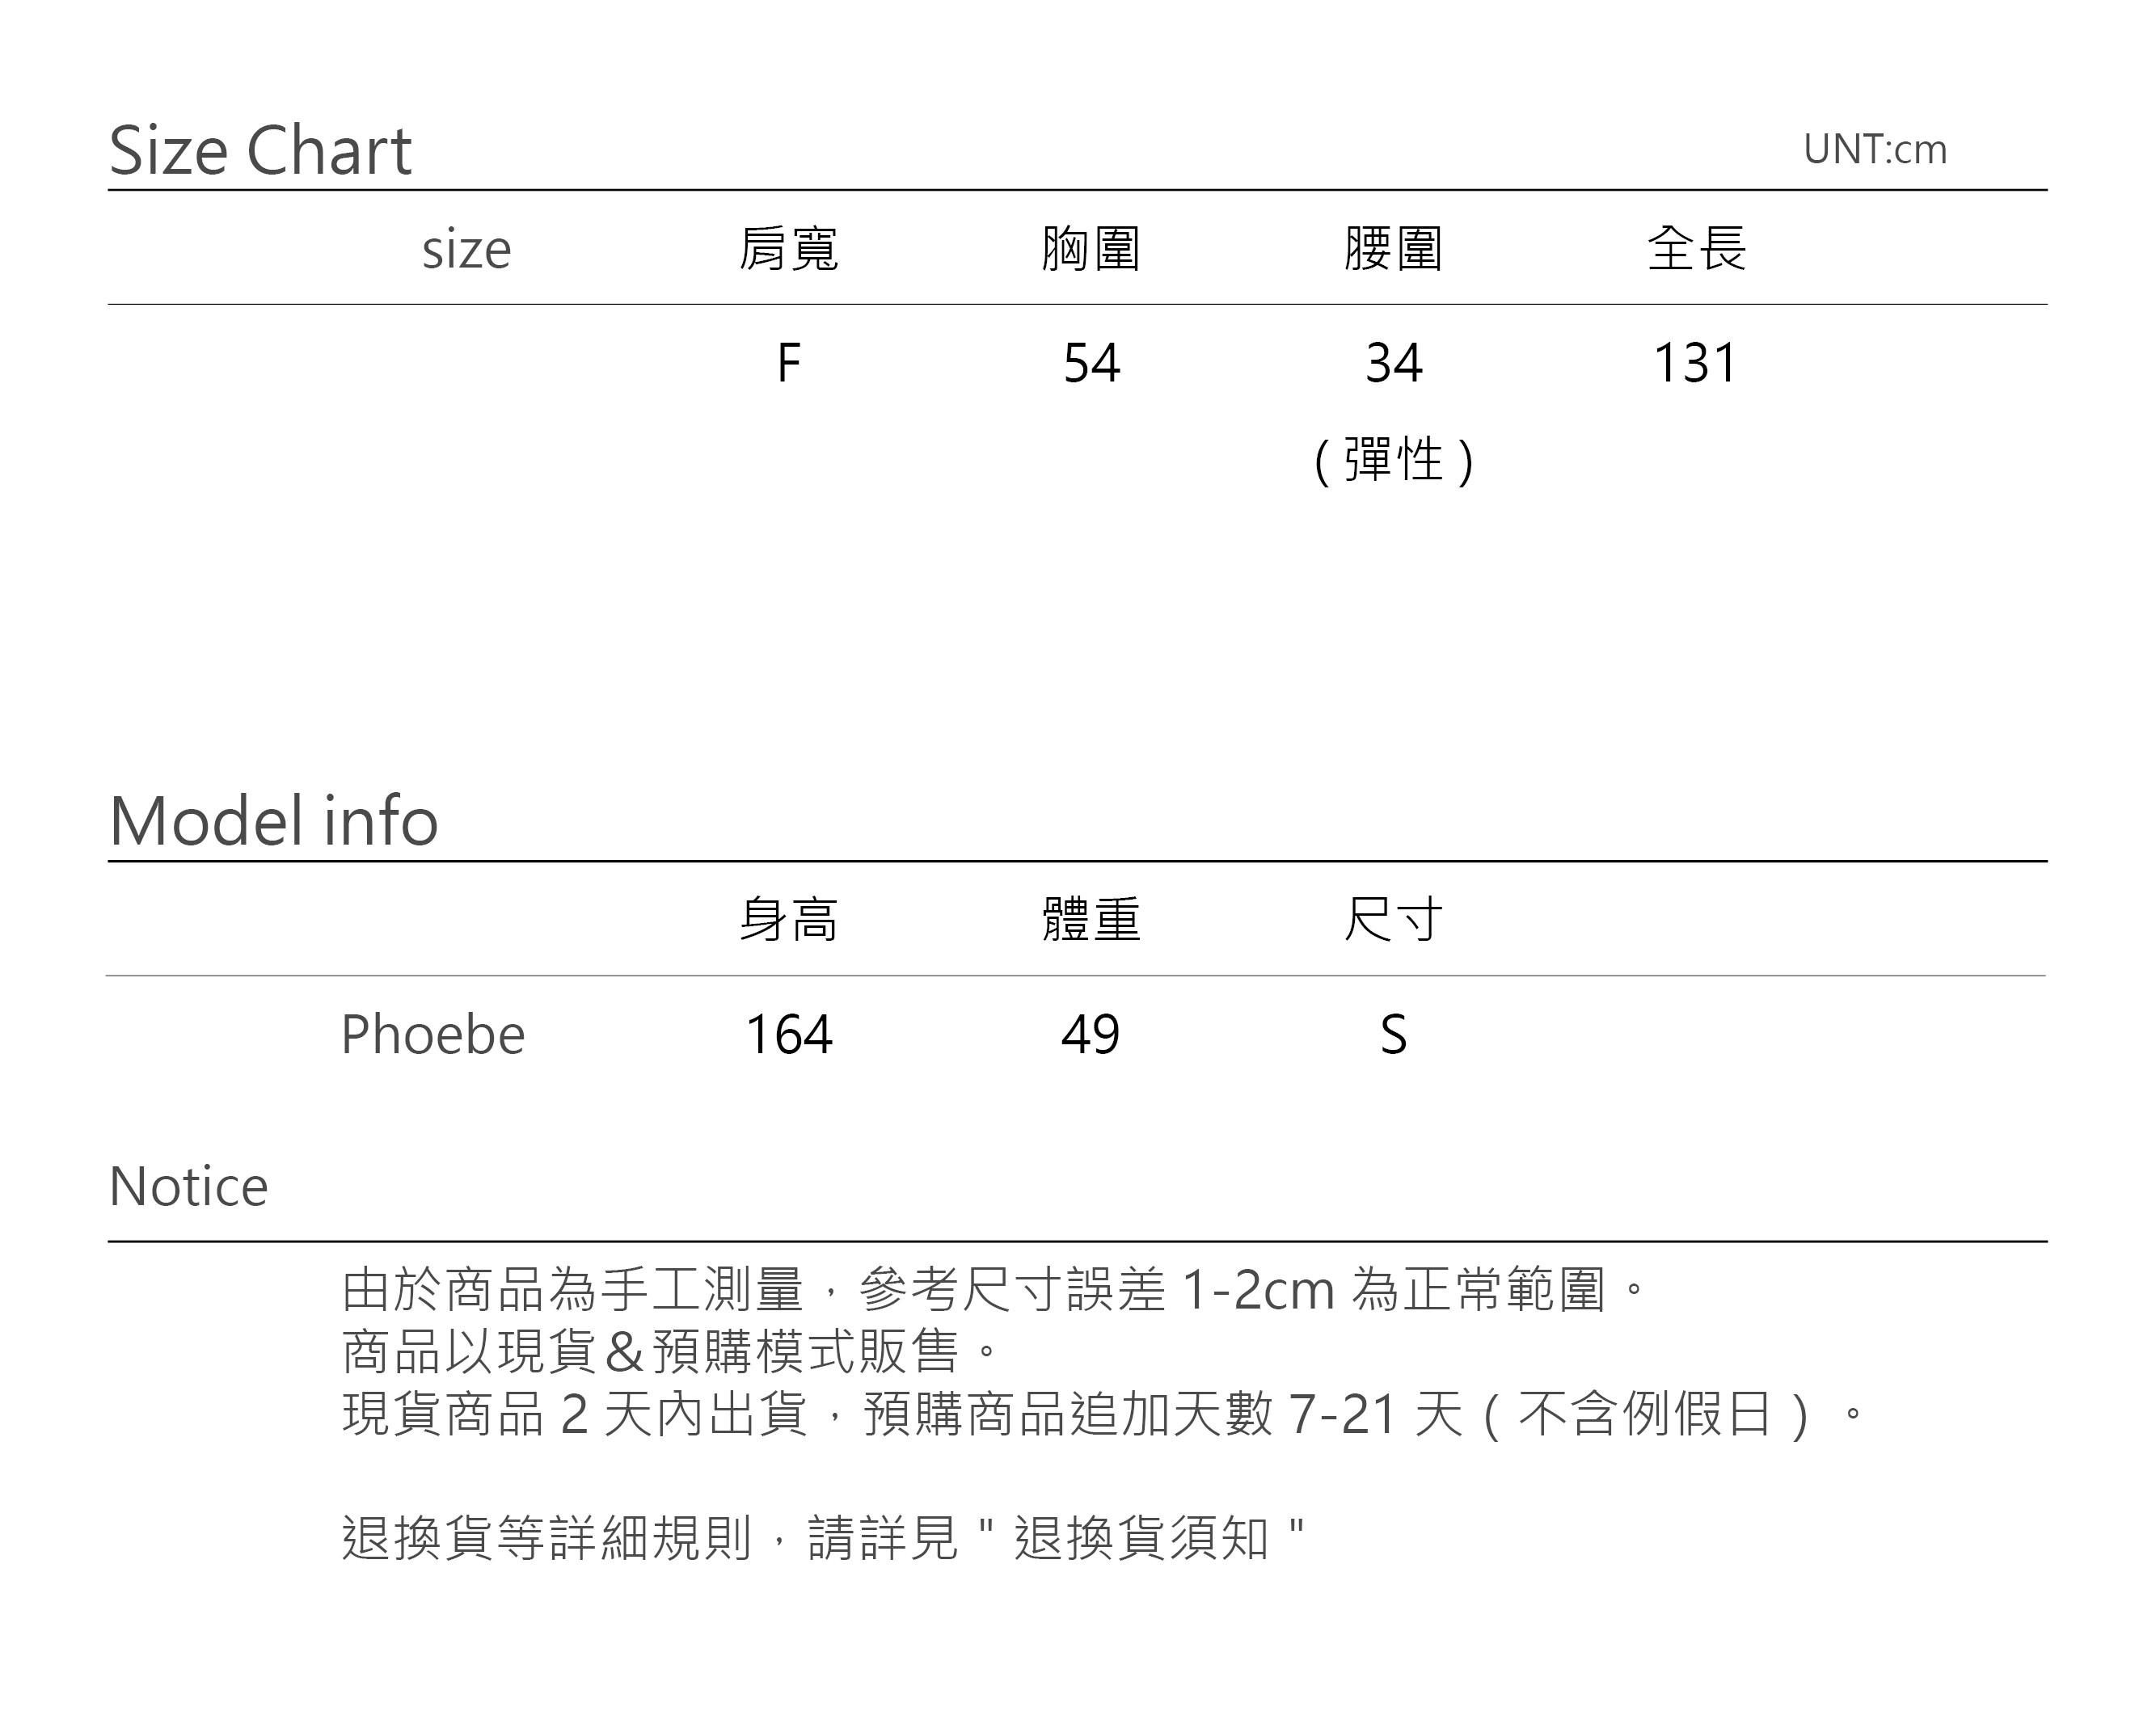Click the value 34 in size chart

tap(1393, 363)
